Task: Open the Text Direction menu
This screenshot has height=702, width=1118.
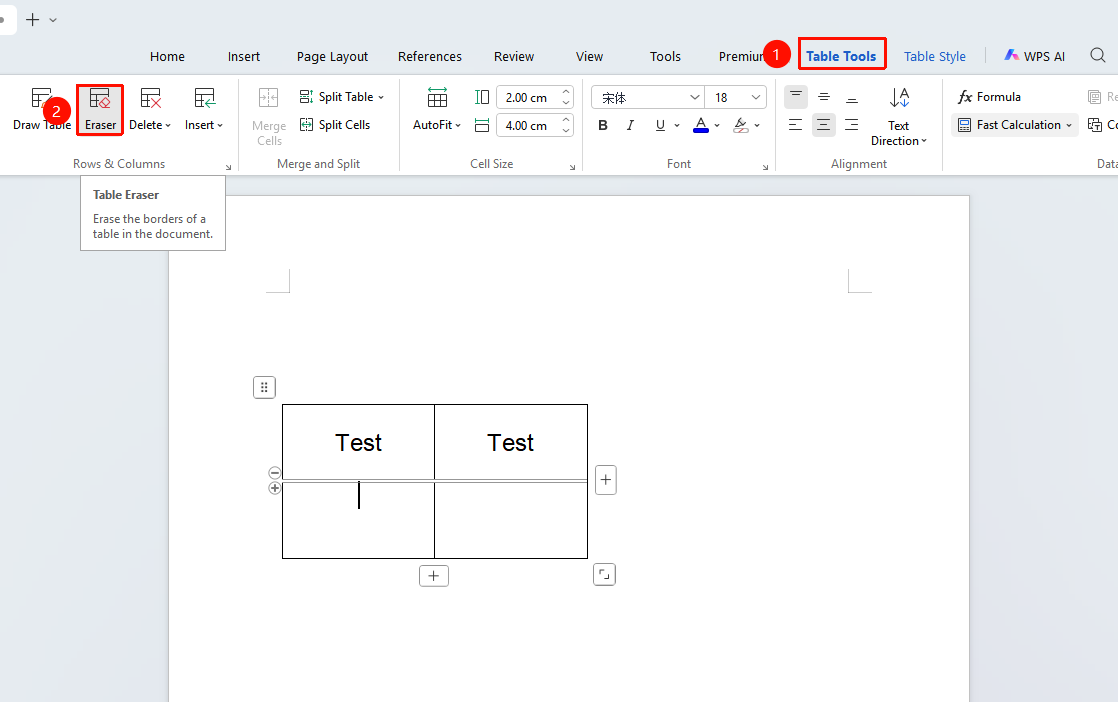Action: coord(898,117)
